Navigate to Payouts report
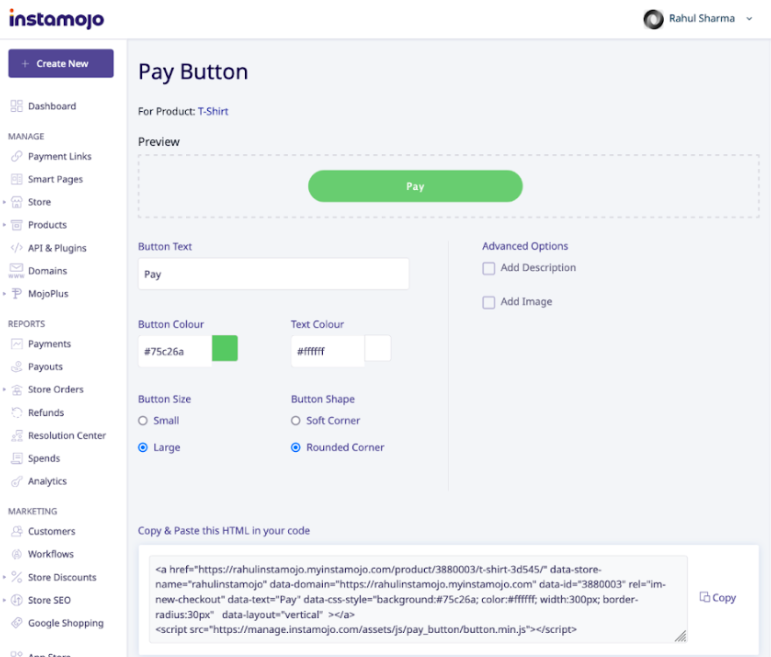Viewport: 771px width, 657px height. point(45,367)
